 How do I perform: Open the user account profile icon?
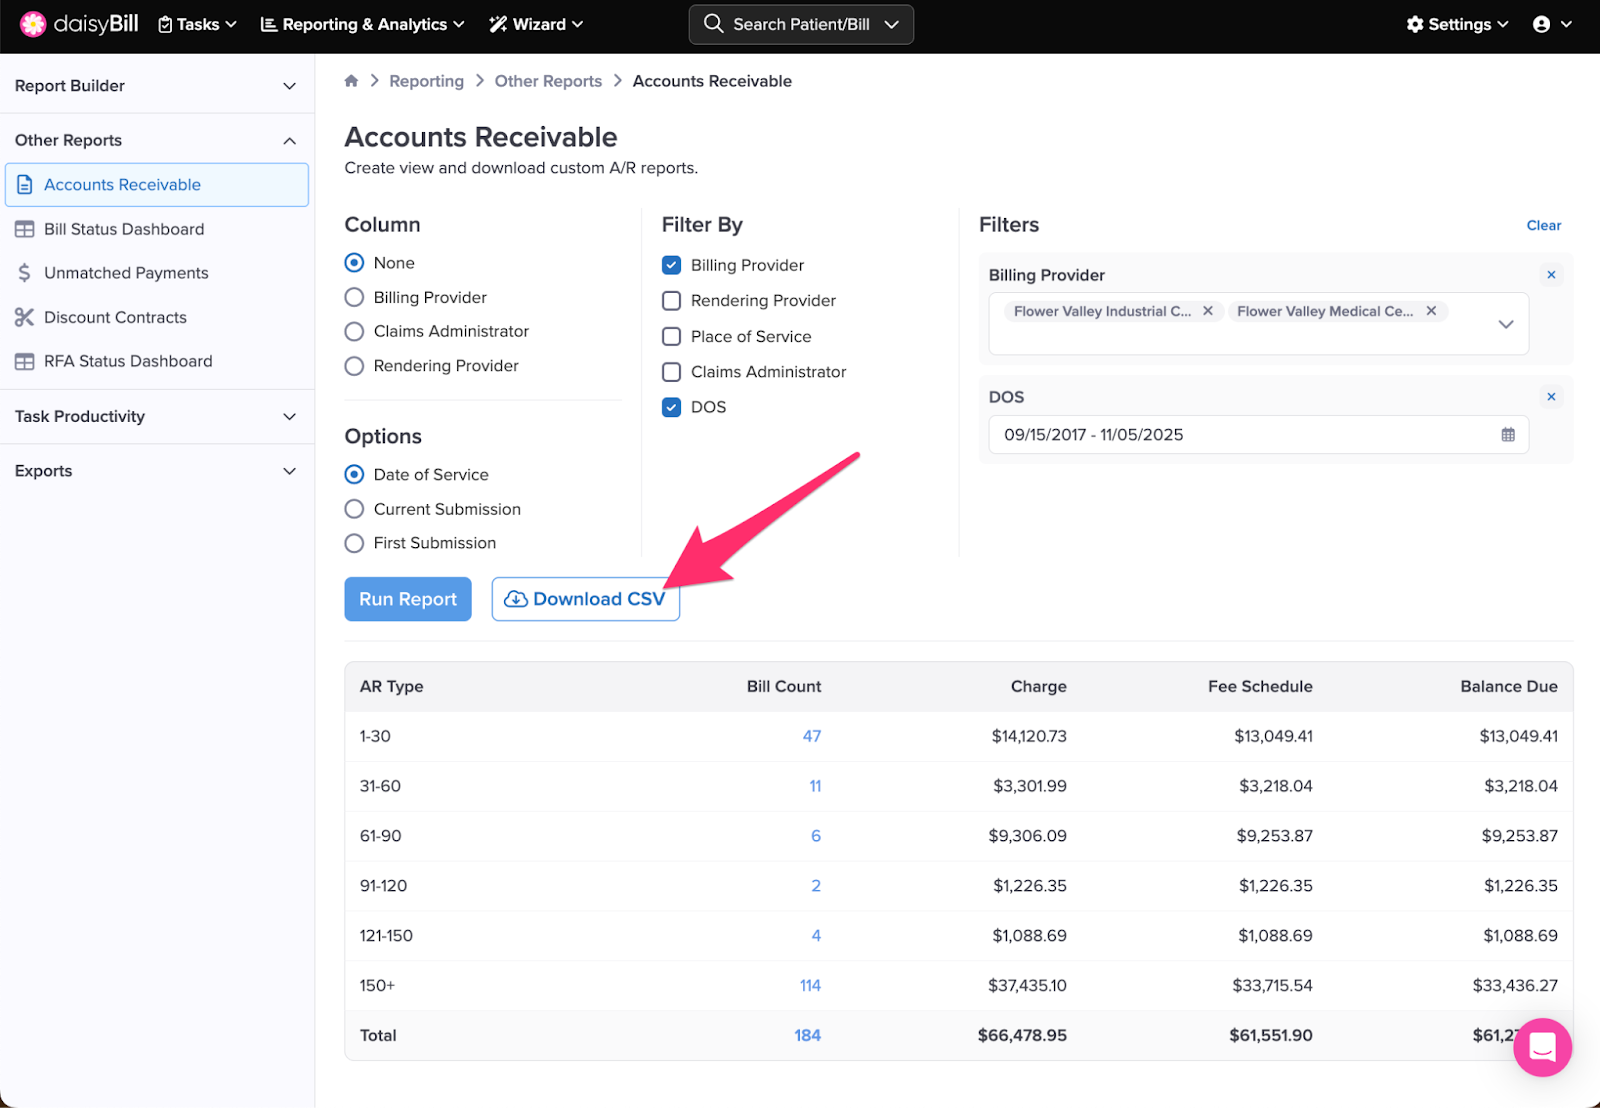1541,24
